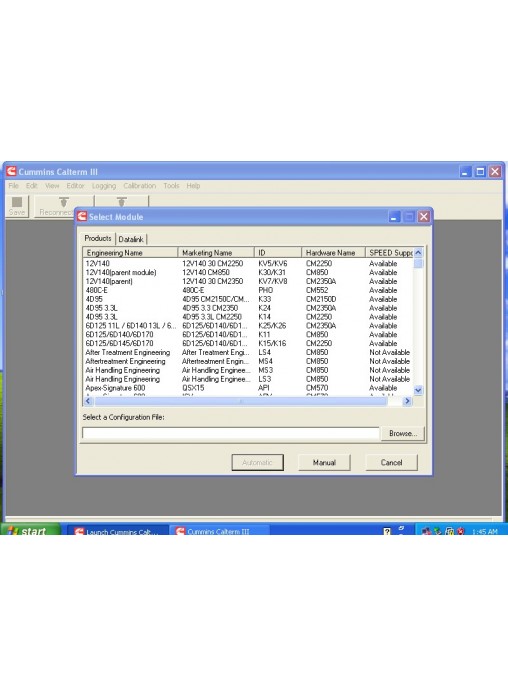Open the Editor menu

point(75,186)
